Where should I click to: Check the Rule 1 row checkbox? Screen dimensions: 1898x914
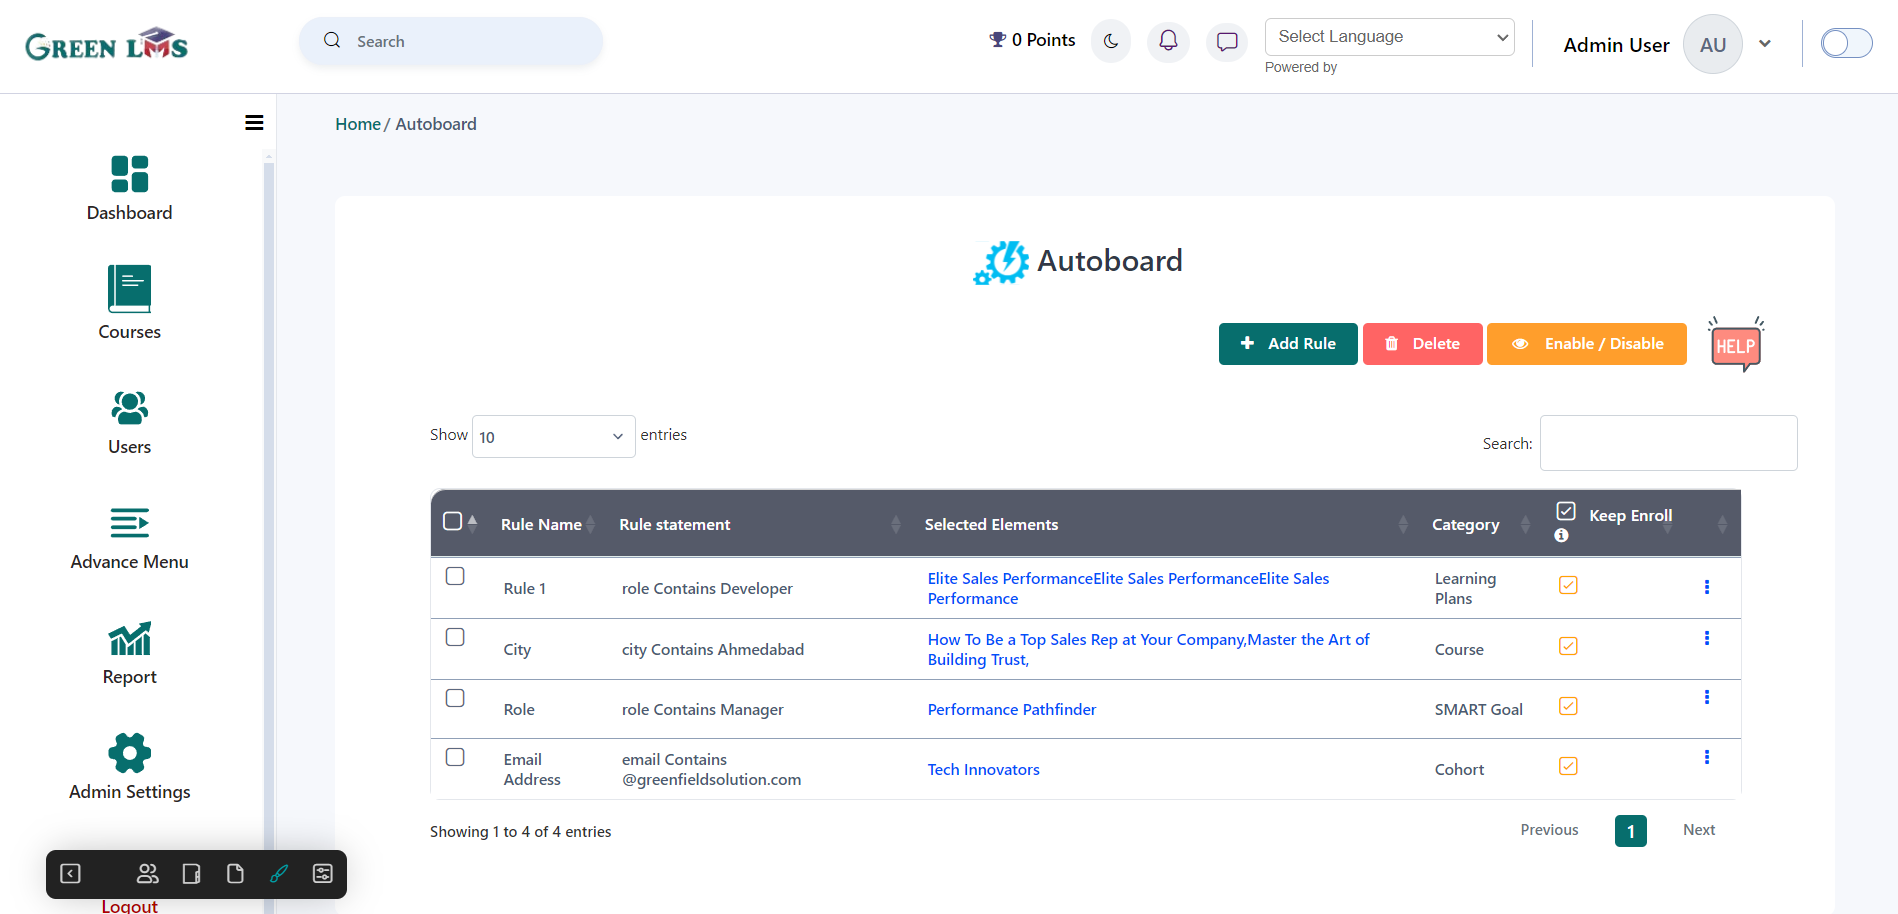pyautogui.click(x=455, y=576)
